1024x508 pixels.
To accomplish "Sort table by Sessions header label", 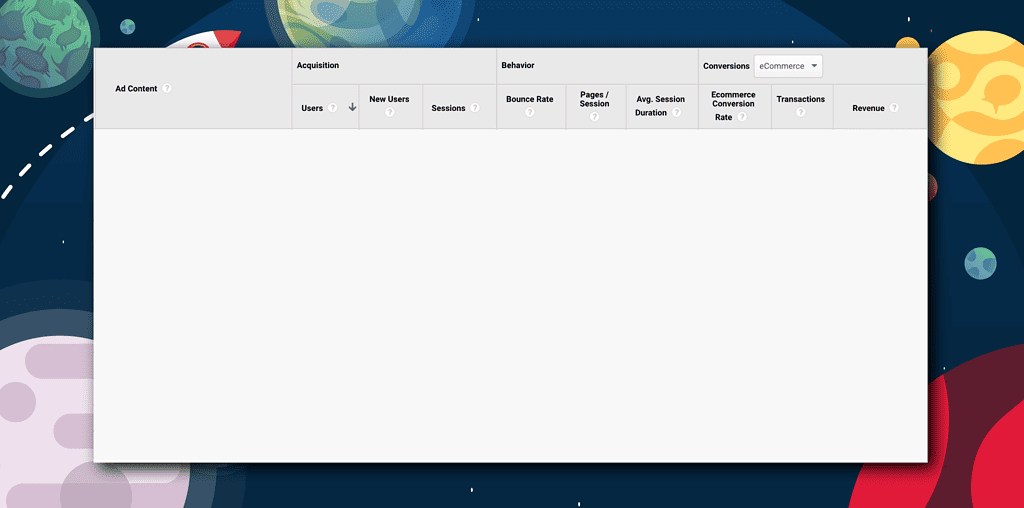I will [448, 108].
